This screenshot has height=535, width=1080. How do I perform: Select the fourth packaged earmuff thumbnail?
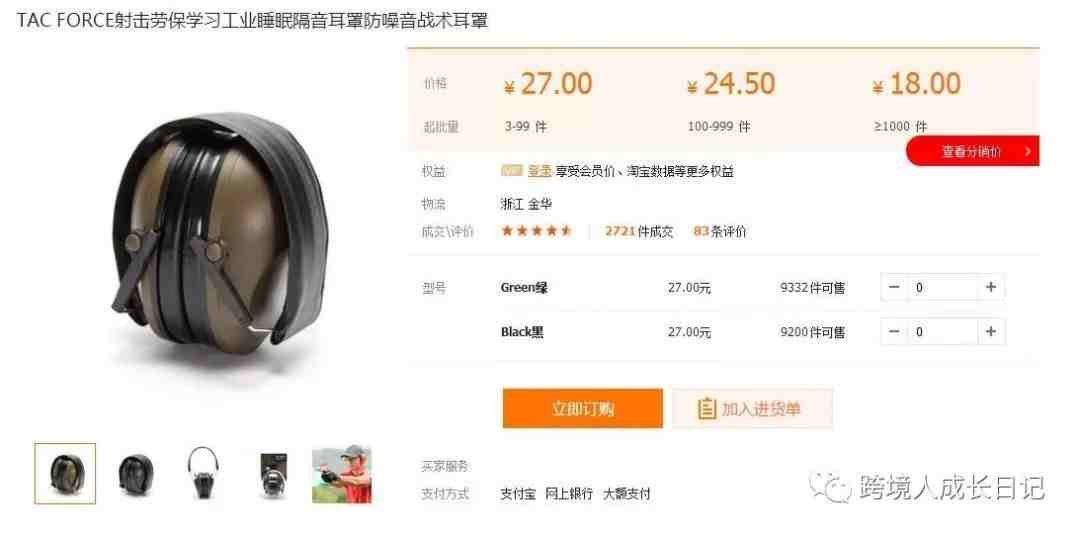(273, 474)
